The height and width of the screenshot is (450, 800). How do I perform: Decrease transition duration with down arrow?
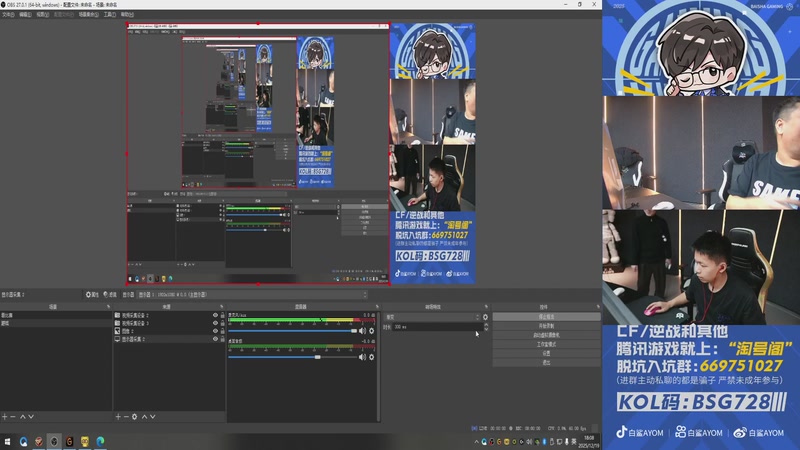point(486,329)
